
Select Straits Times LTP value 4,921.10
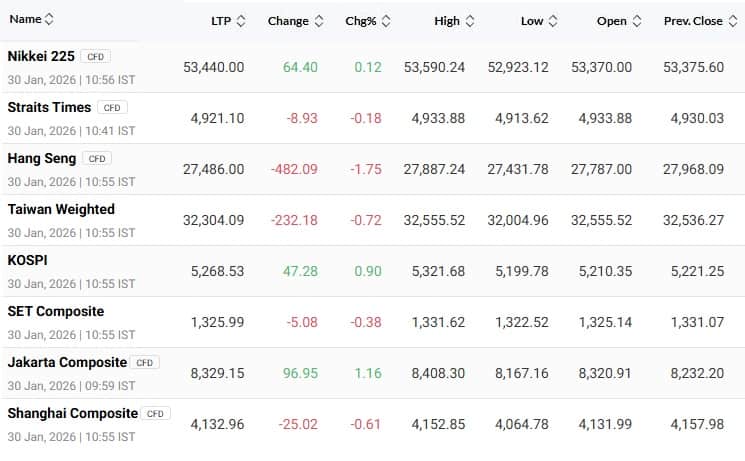218,118
